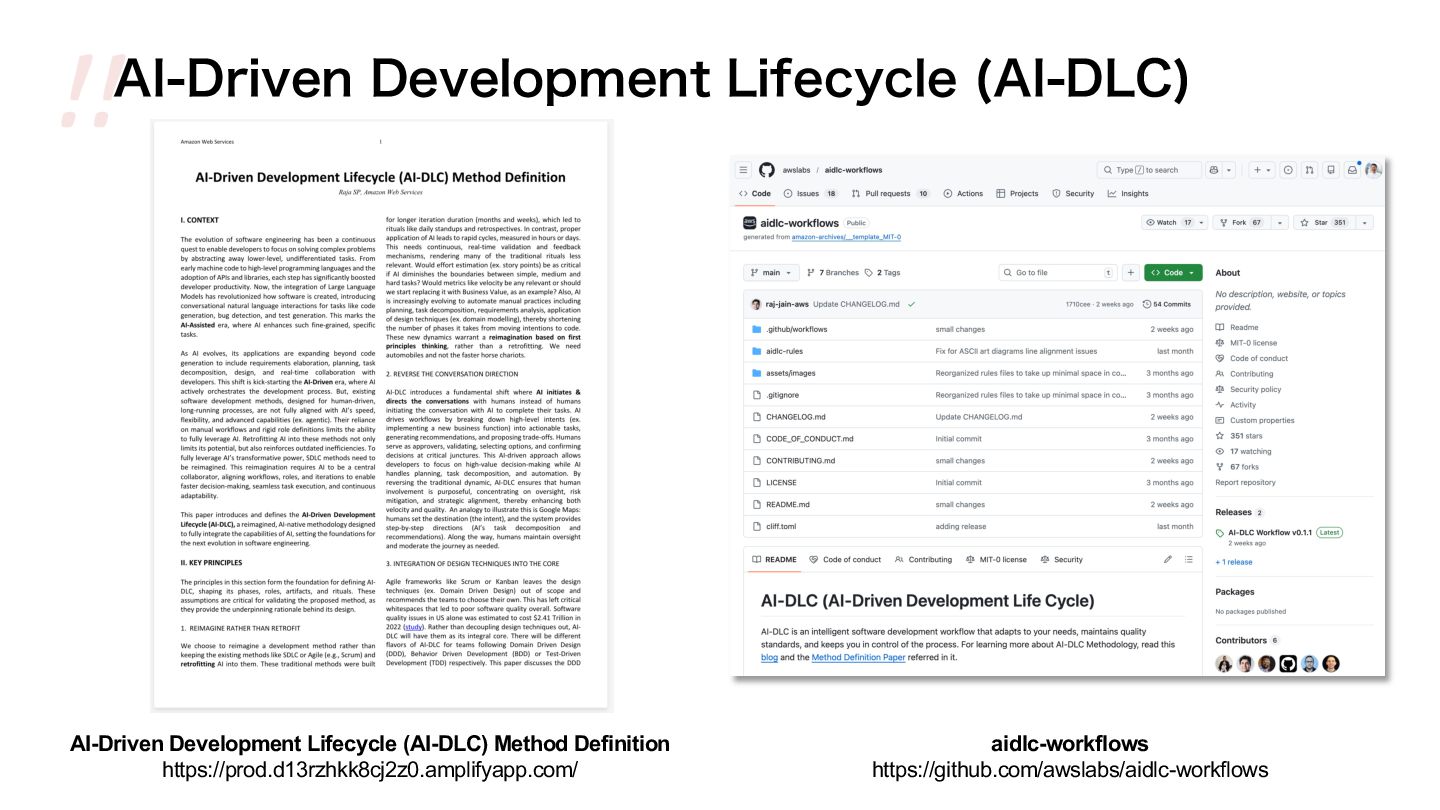
Task: Open the notifications inbox icon
Action: click(x=1353, y=170)
